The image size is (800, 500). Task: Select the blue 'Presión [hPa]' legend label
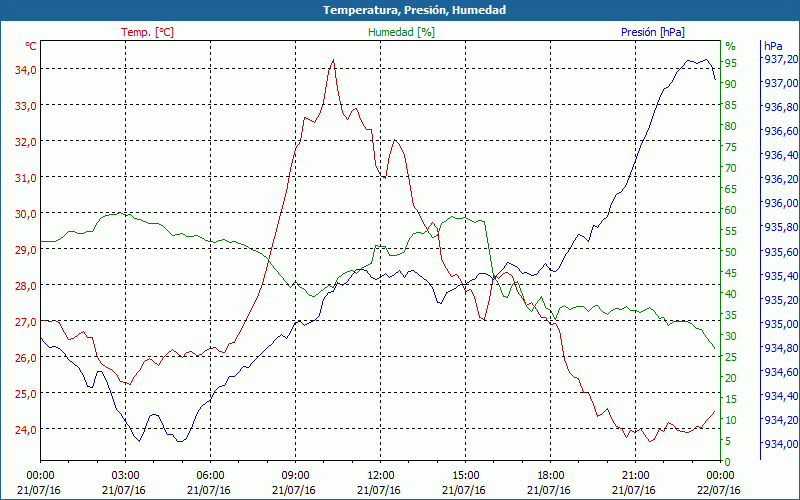(653, 32)
